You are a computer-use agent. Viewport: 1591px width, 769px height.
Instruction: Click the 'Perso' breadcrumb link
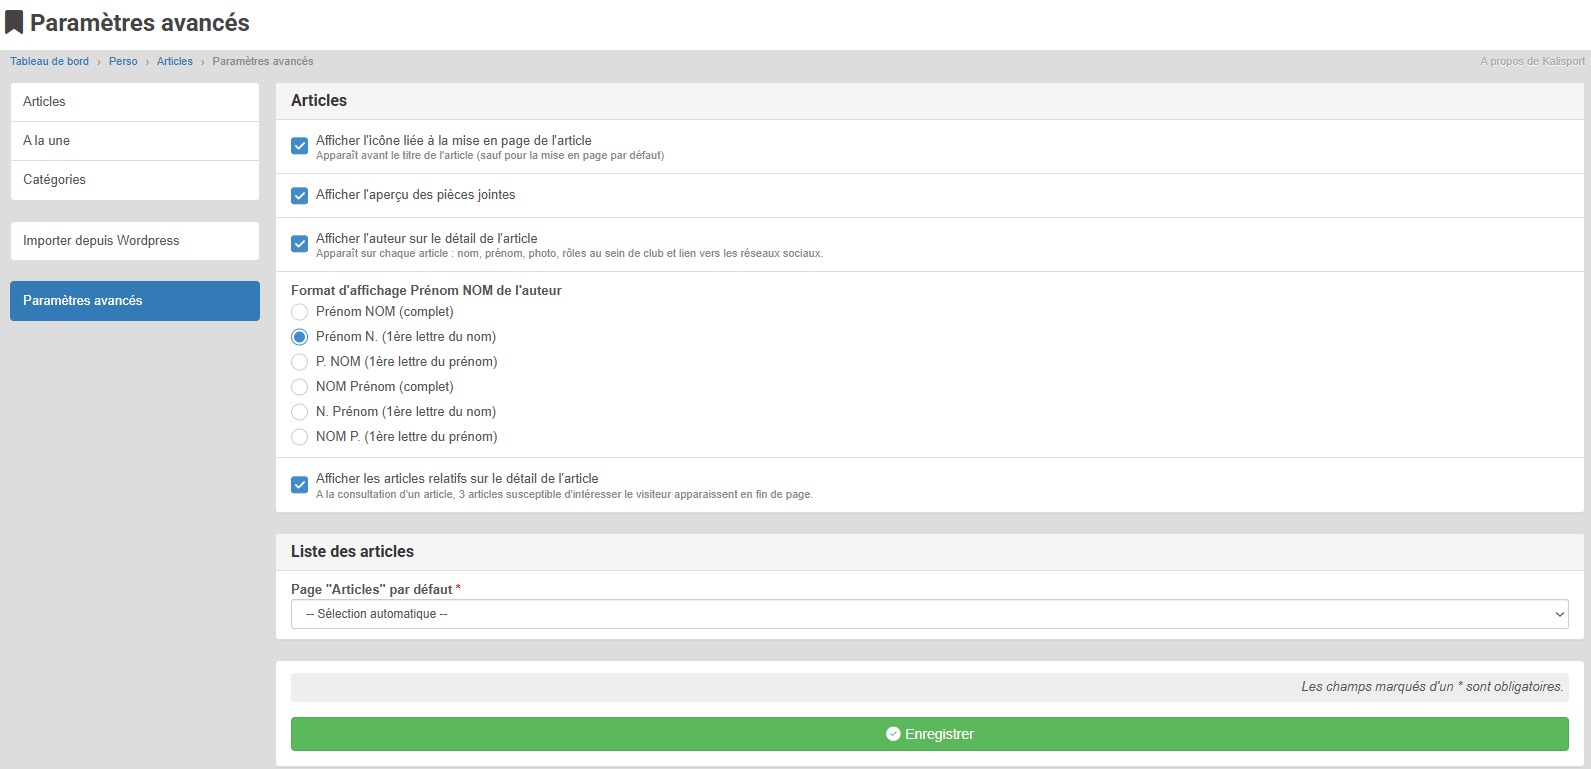123,62
